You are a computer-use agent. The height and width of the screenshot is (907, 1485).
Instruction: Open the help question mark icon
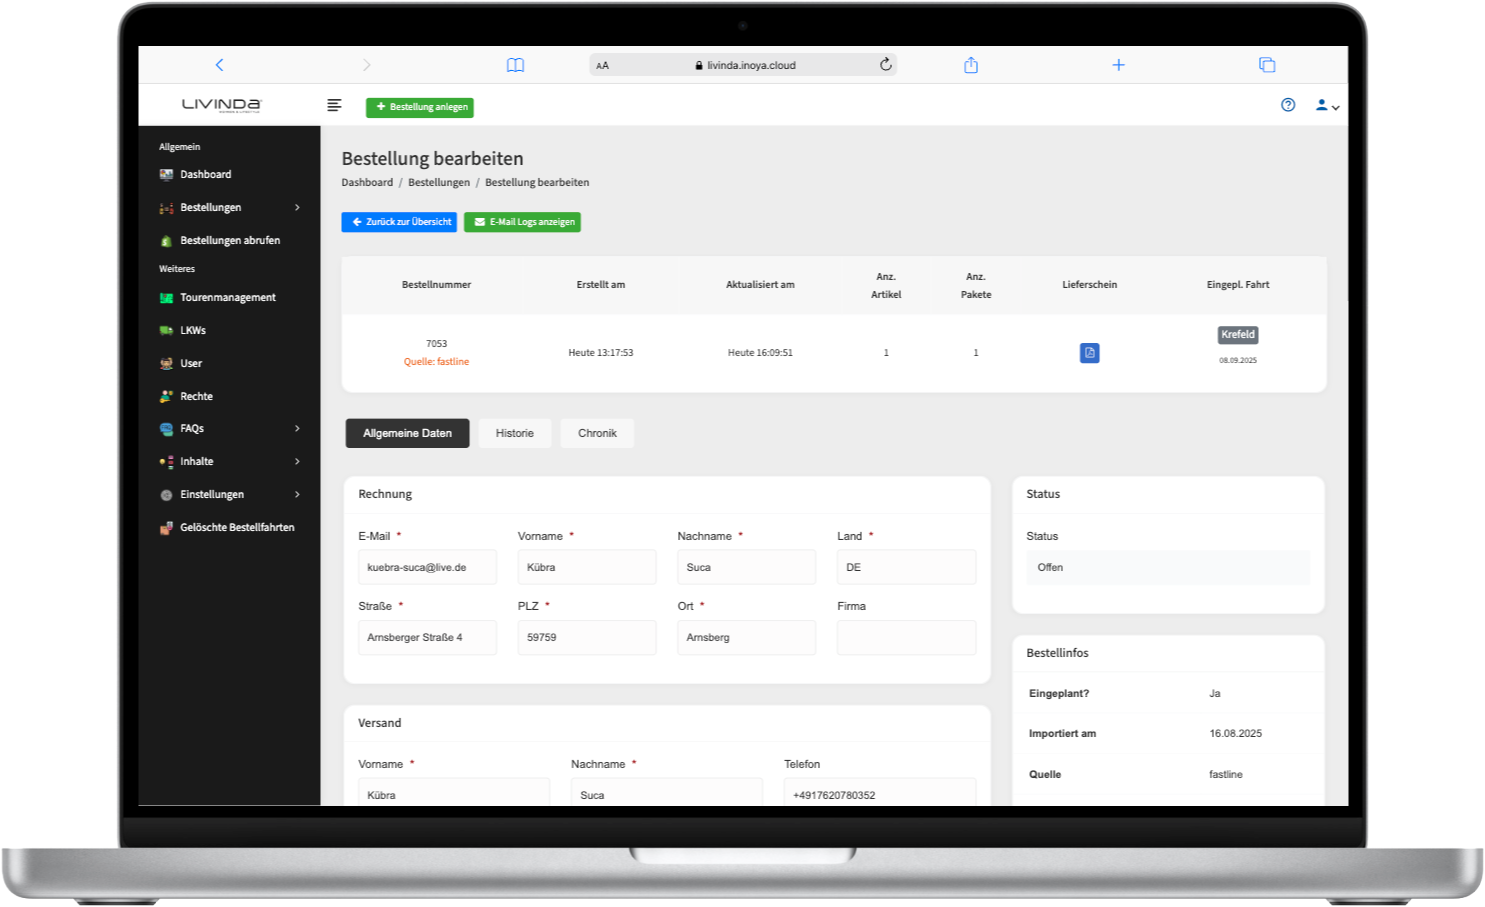pyautogui.click(x=1288, y=105)
